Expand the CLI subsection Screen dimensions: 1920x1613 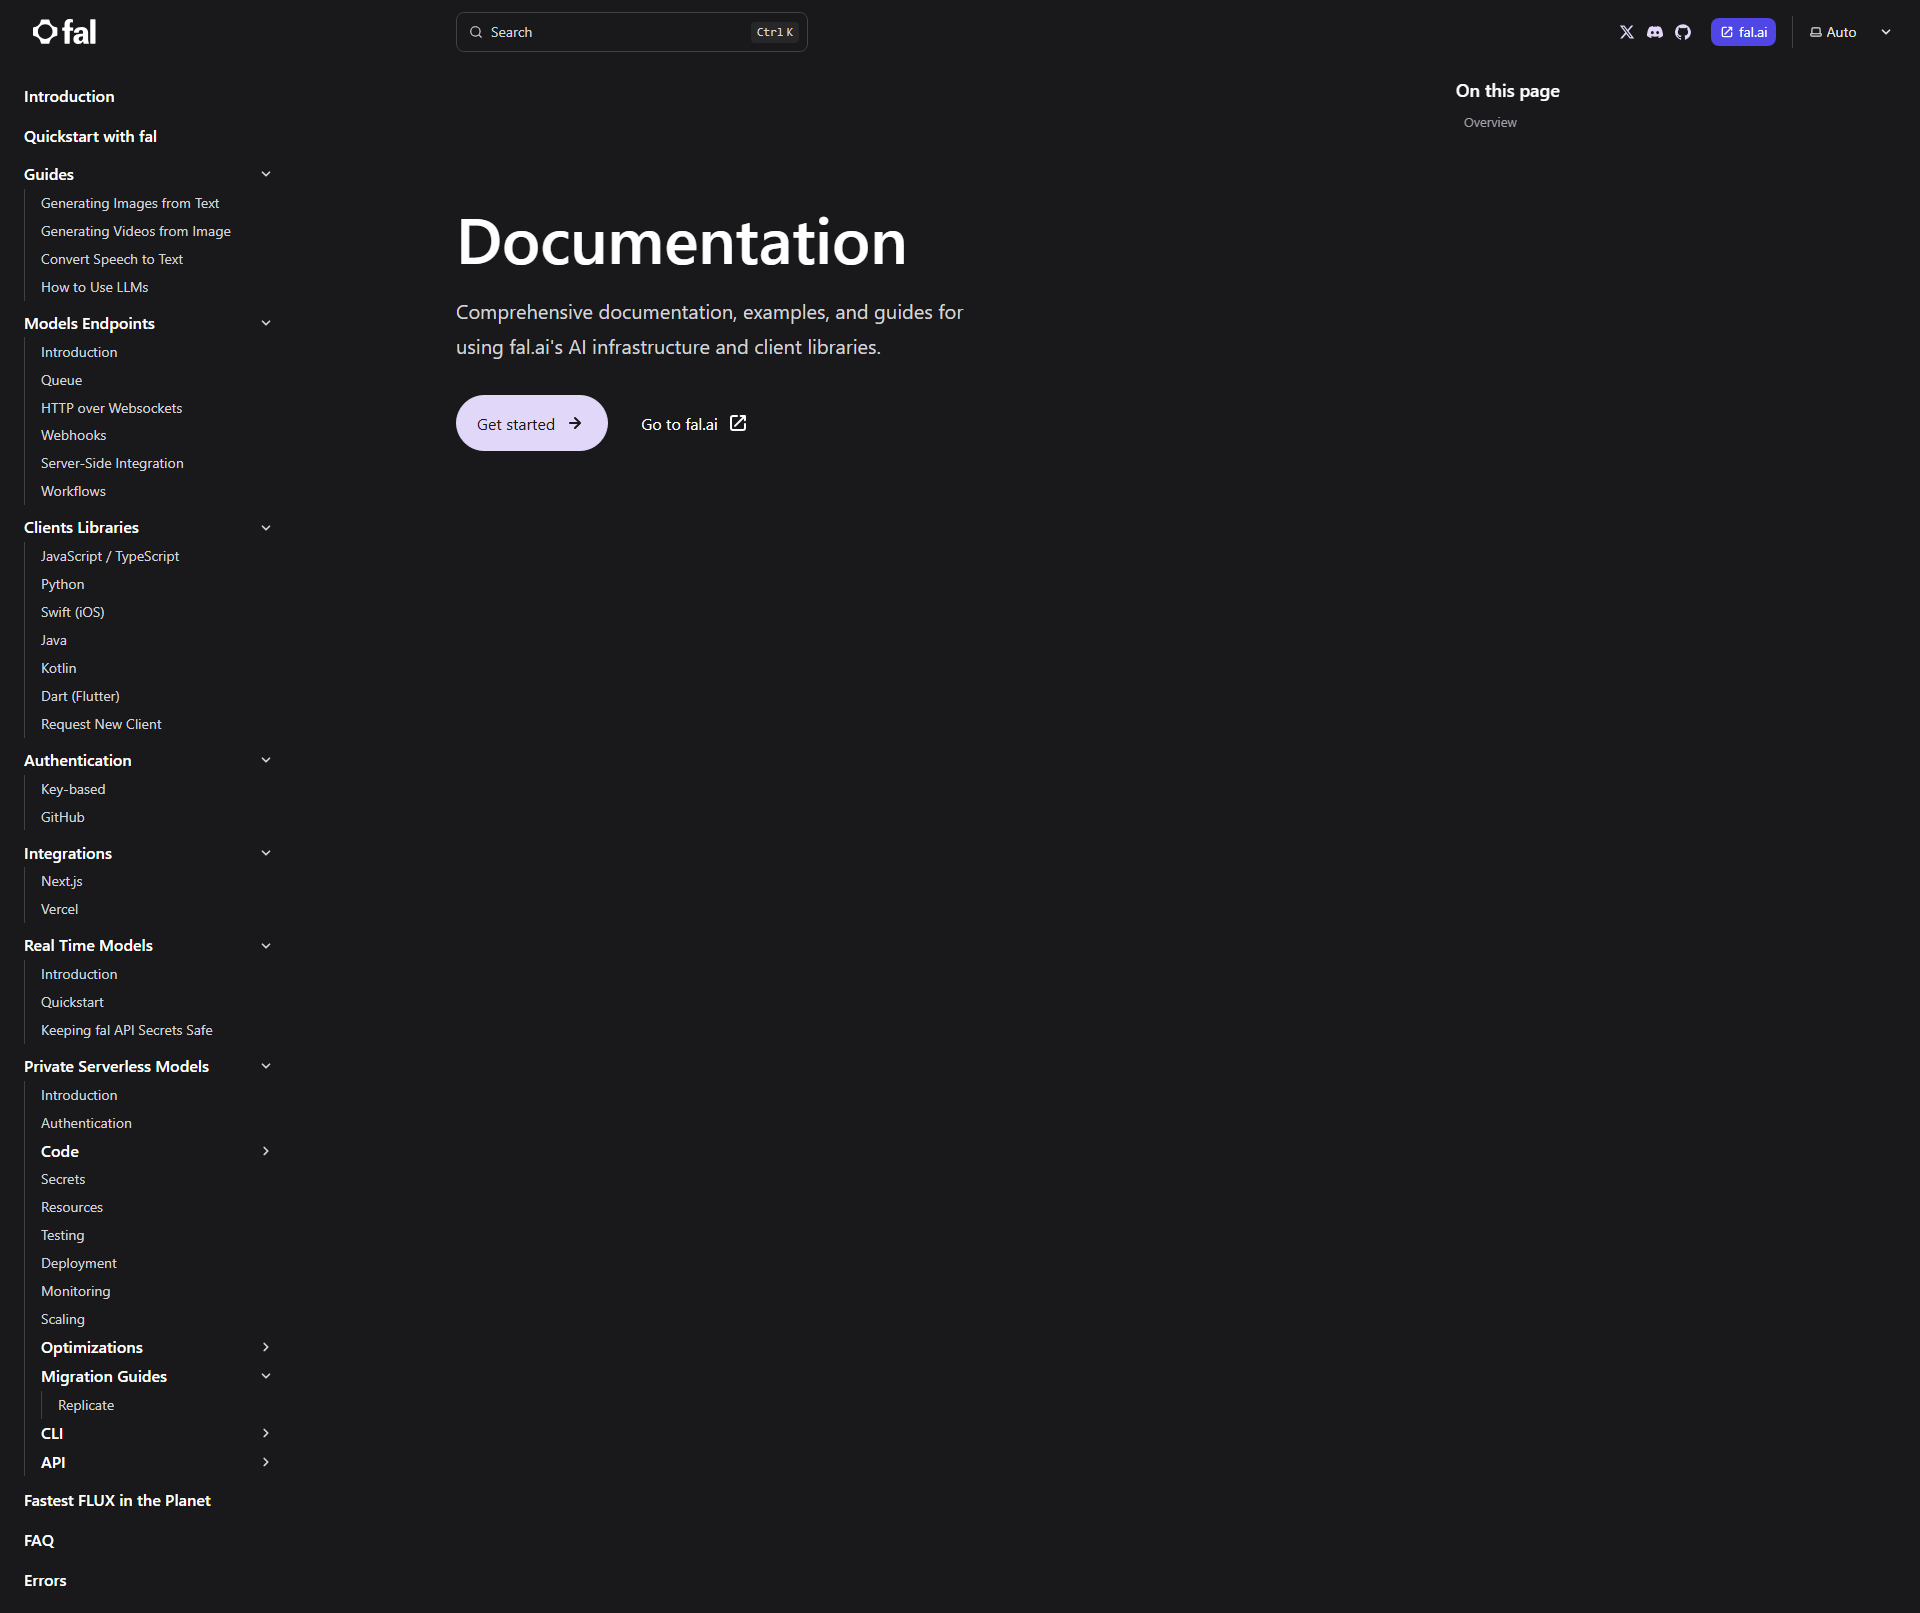coord(266,1433)
